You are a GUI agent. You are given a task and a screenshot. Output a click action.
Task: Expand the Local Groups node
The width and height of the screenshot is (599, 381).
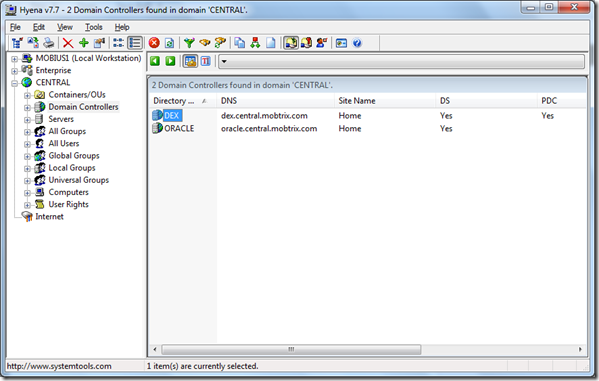tap(28, 169)
